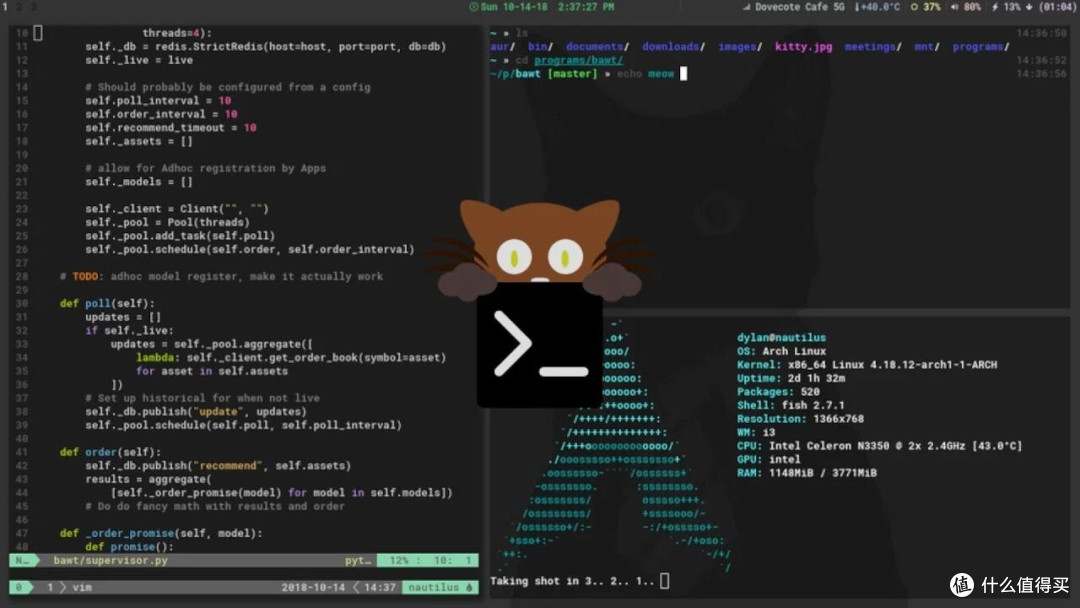Image resolution: width=1080 pixels, height=608 pixels.
Task: Click the battery charge icon beside 13%
Action: pyautogui.click(x=995, y=7)
